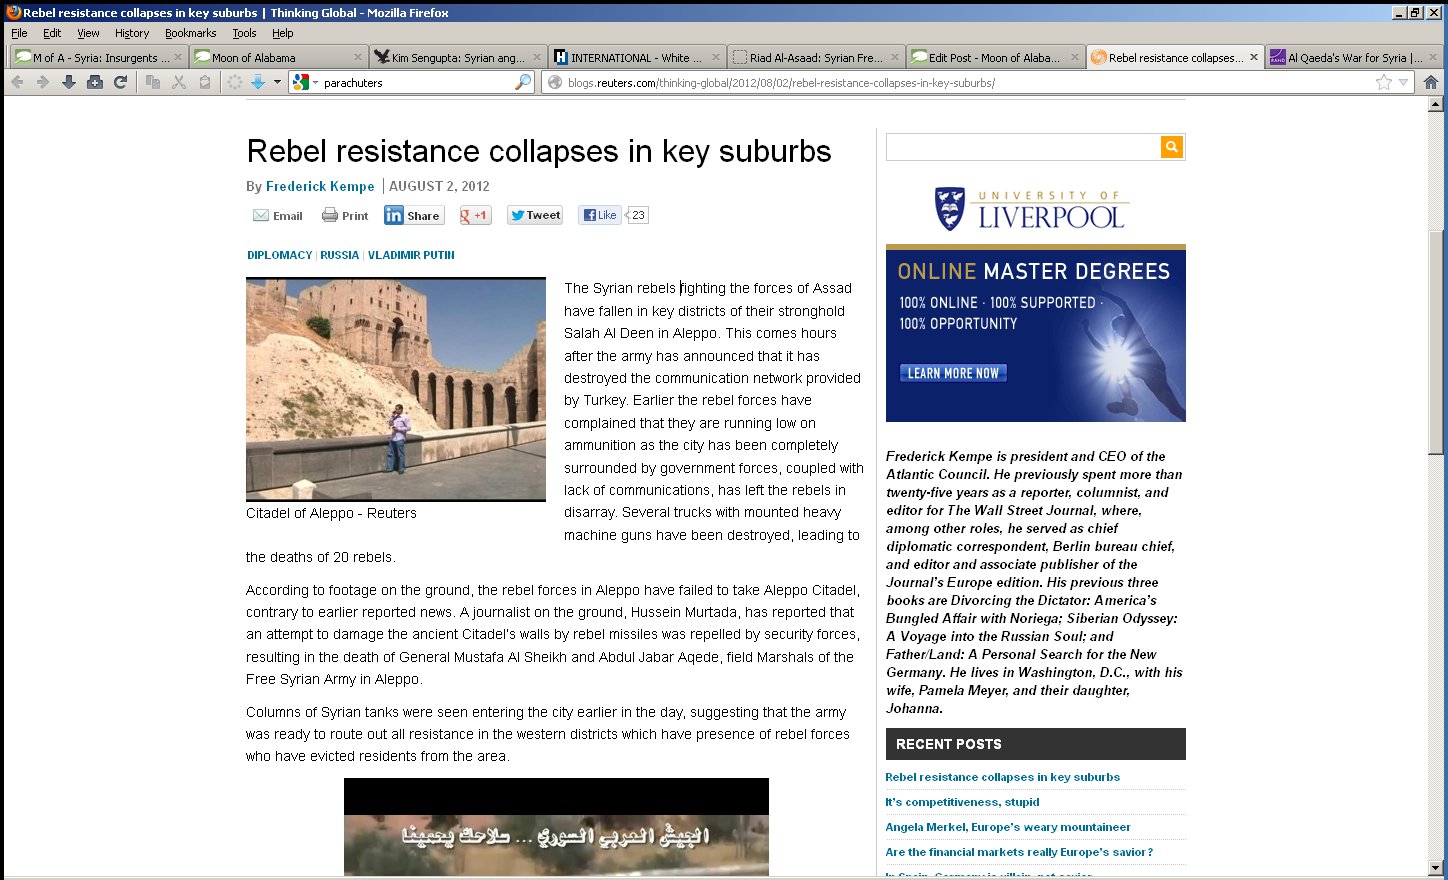
Task: Click the Facebook Like button
Action: 600,215
